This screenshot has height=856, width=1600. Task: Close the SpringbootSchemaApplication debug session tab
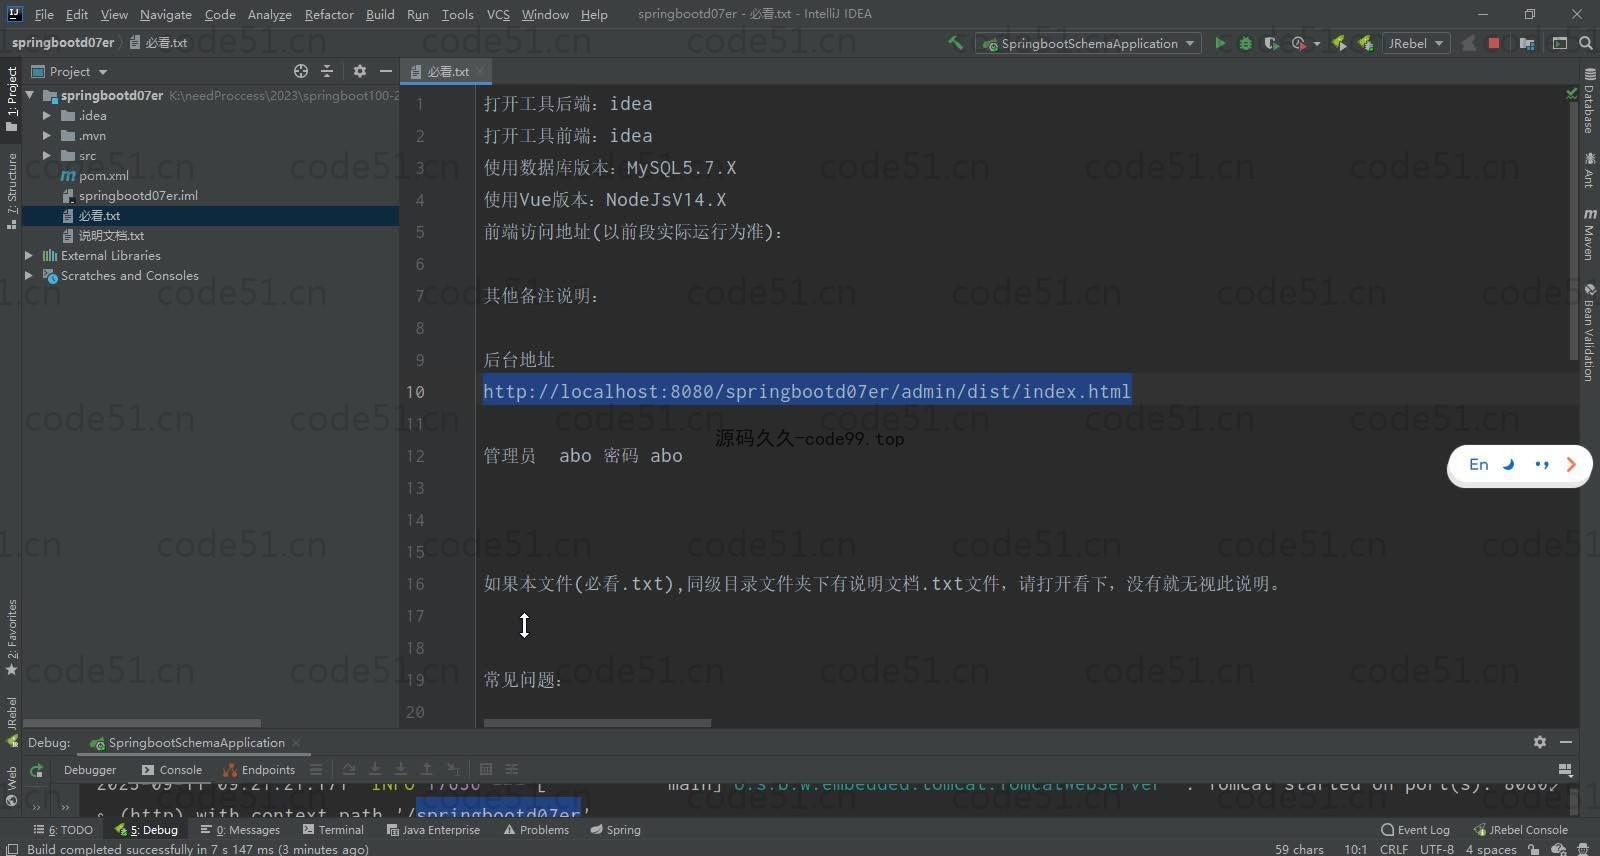(x=296, y=742)
